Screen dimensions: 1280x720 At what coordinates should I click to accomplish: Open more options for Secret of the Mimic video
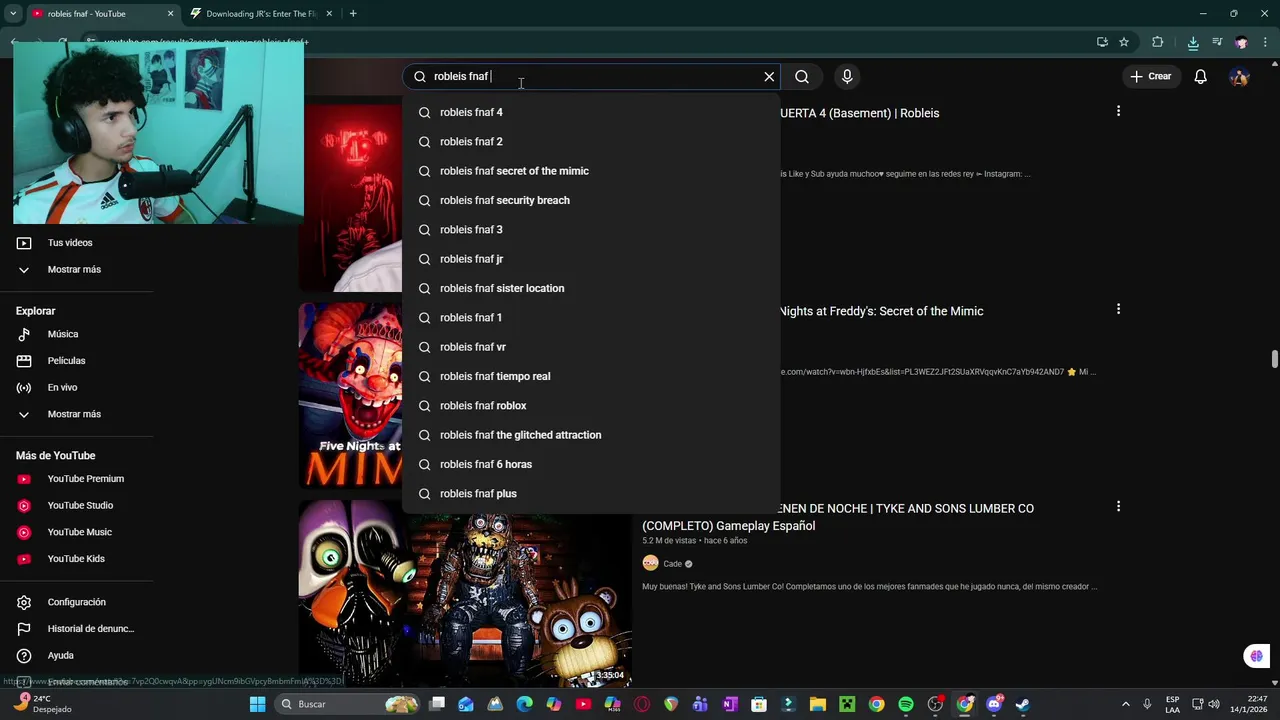1118,309
